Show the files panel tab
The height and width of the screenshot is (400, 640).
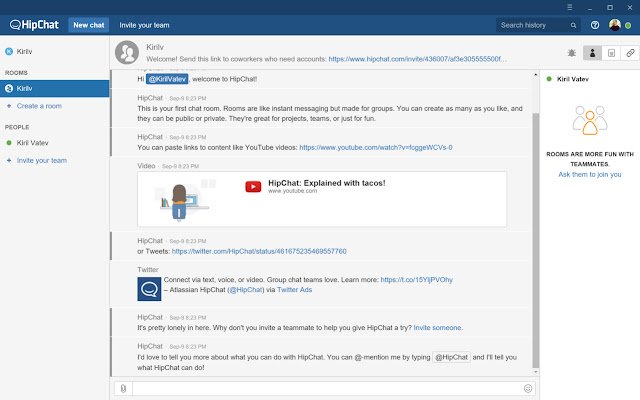(x=611, y=53)
